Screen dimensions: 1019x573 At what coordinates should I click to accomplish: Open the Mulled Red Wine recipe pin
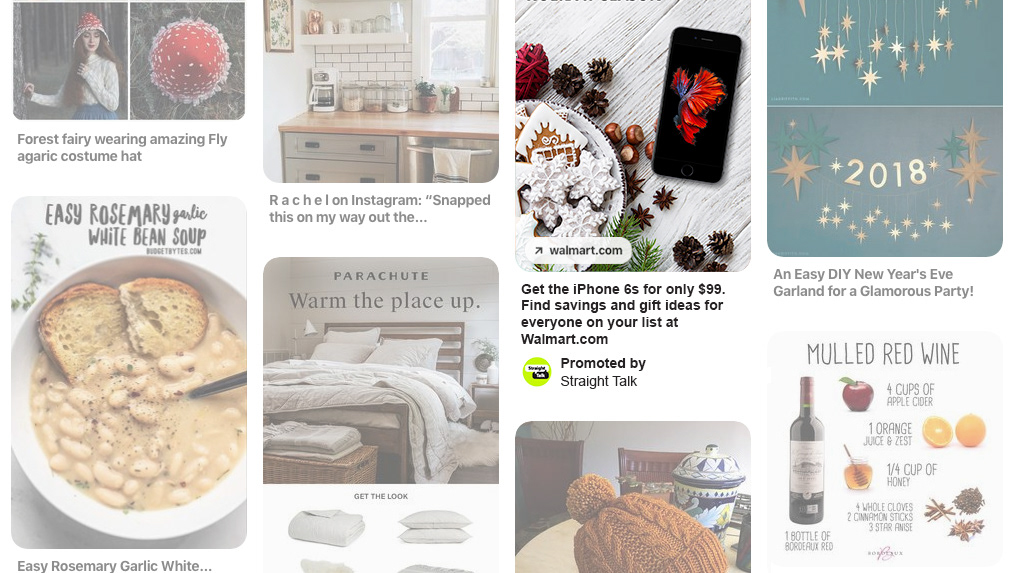884,450
